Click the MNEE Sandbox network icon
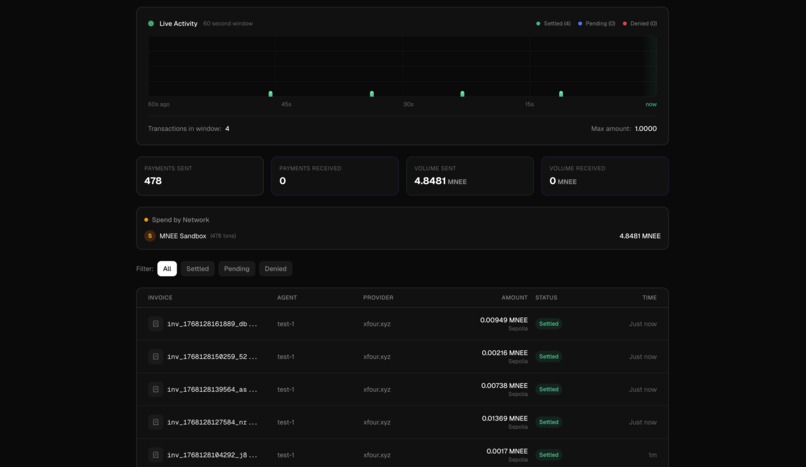The image size is (806, 467). click(150, 236)
